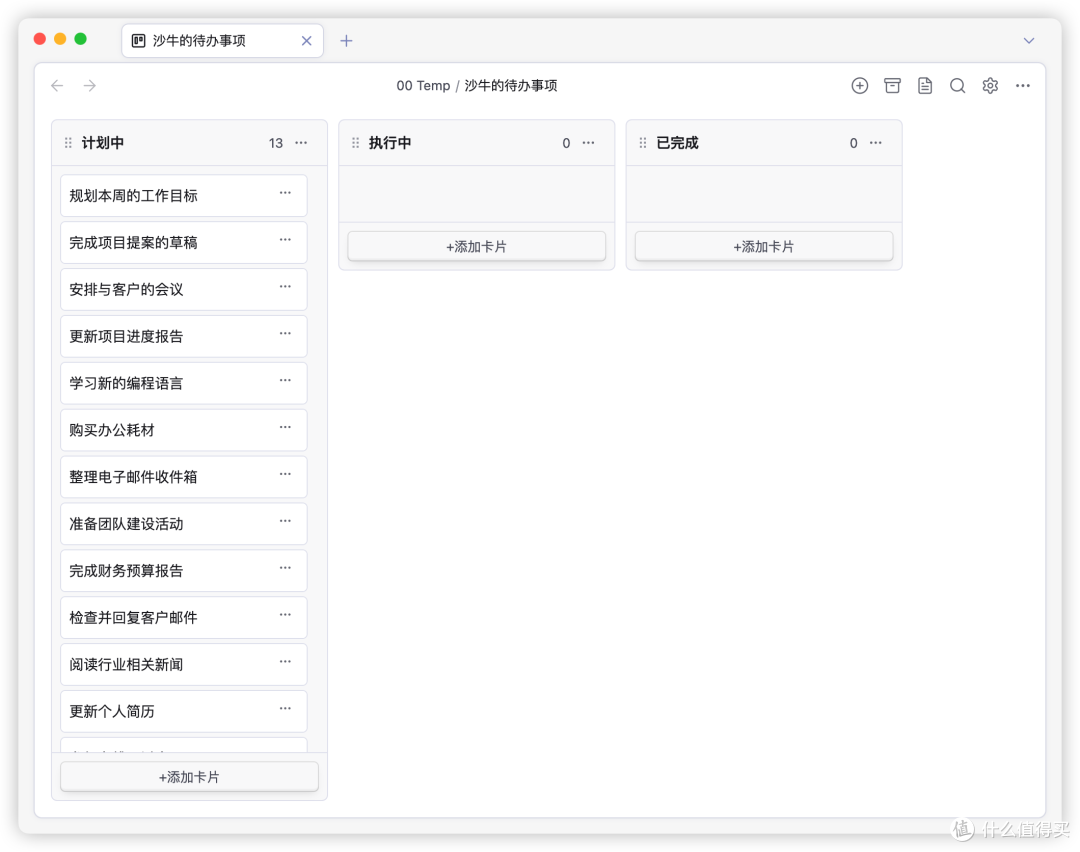Open the top-right more options ellipsis
This screenshot has height=852, width=1080.
(x=1022, y=86)
